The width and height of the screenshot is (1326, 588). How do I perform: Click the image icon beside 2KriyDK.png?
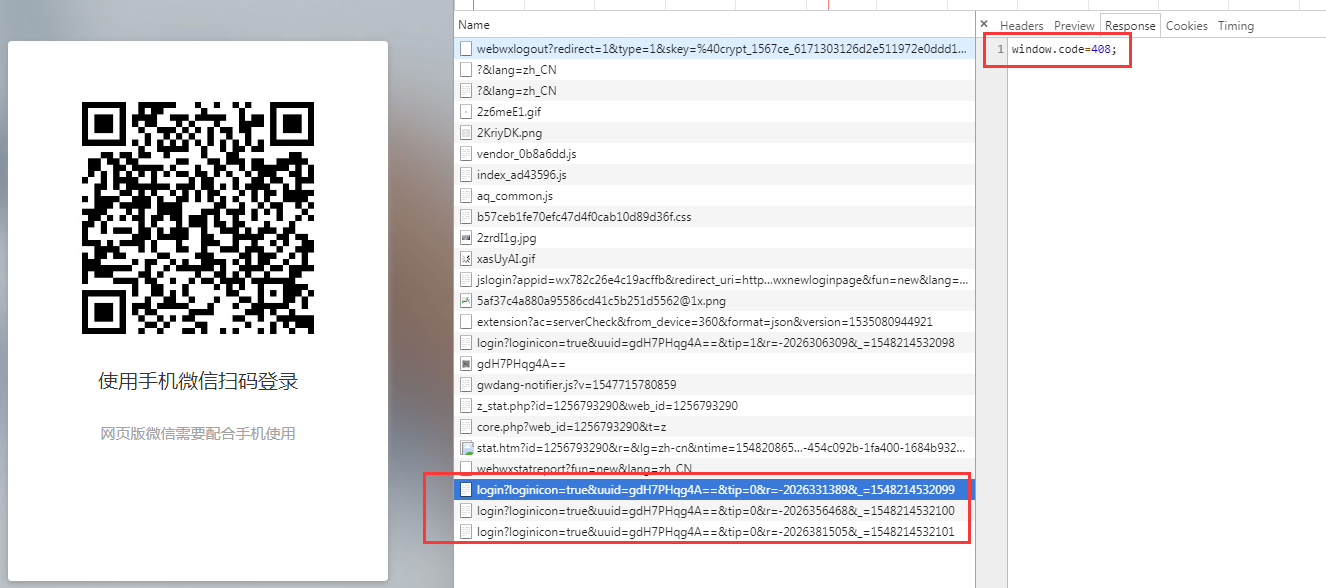point(466,132)
